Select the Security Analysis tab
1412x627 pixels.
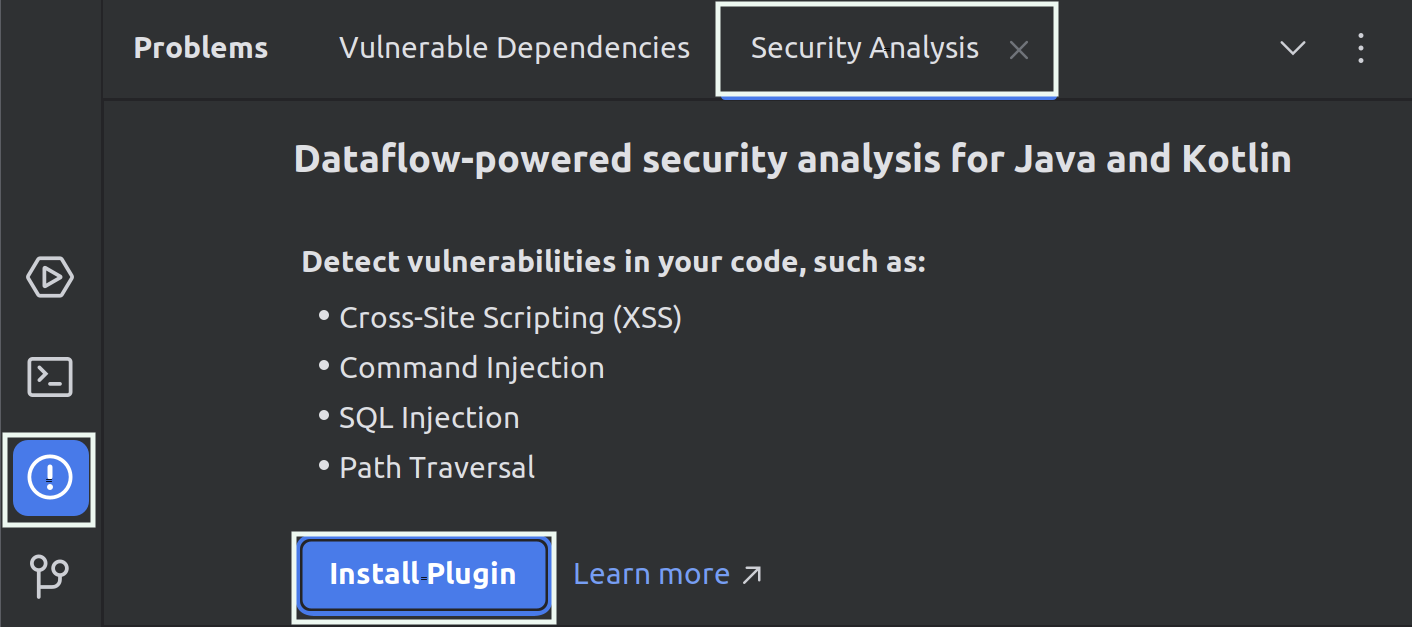tap(864, 47)
